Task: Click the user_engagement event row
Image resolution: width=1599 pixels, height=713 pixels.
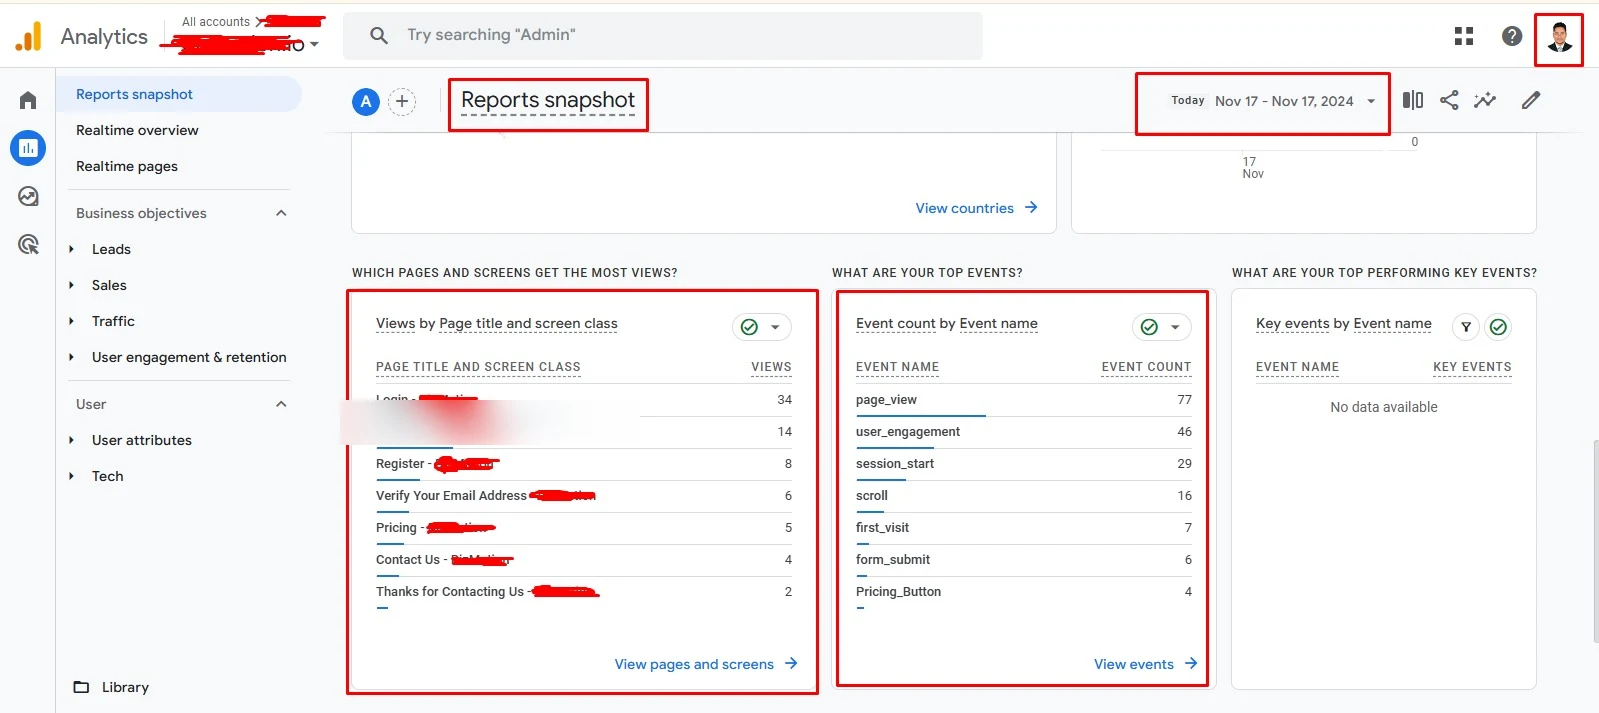Action: coord(1024,432)
